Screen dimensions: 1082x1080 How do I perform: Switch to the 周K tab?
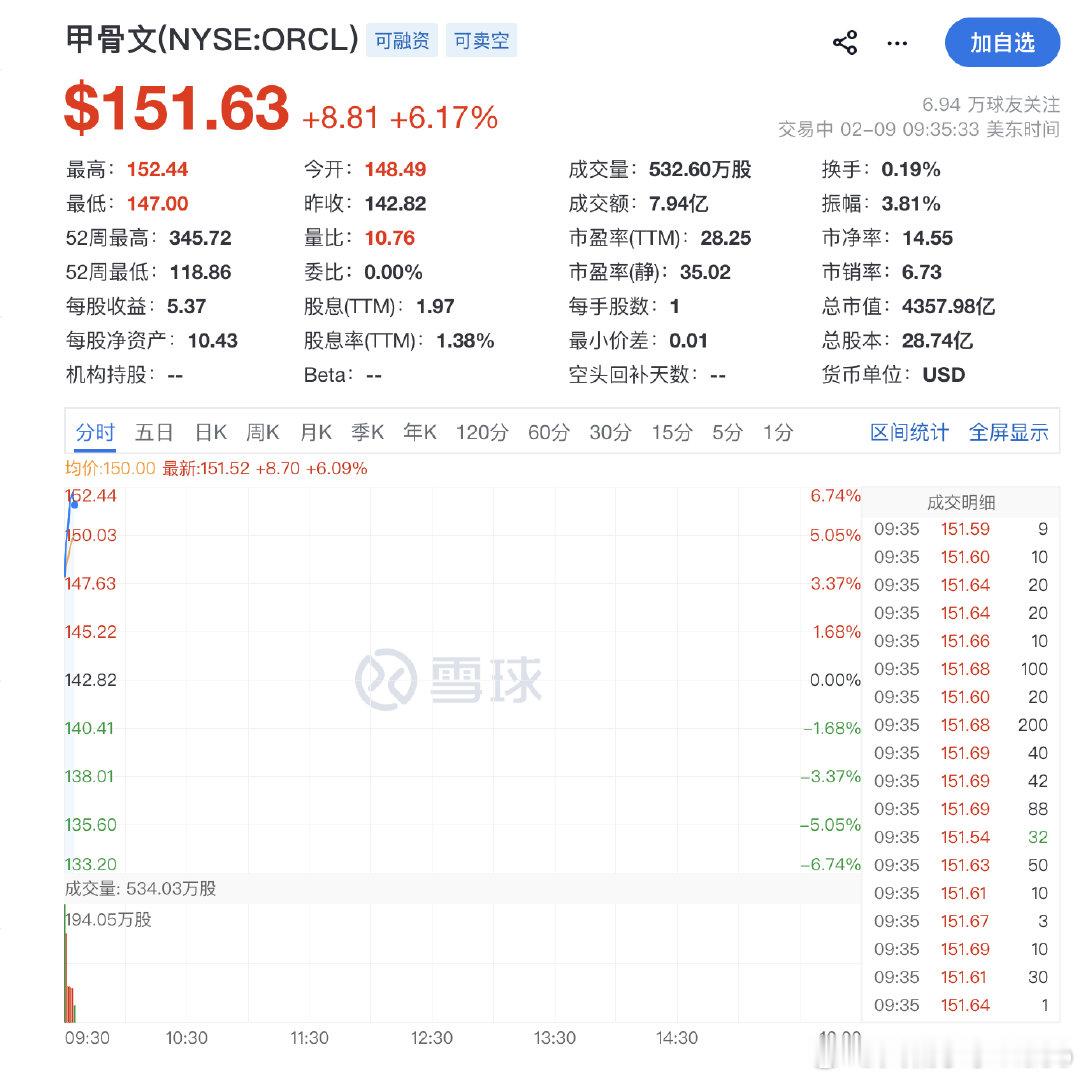tap(263, 433)
